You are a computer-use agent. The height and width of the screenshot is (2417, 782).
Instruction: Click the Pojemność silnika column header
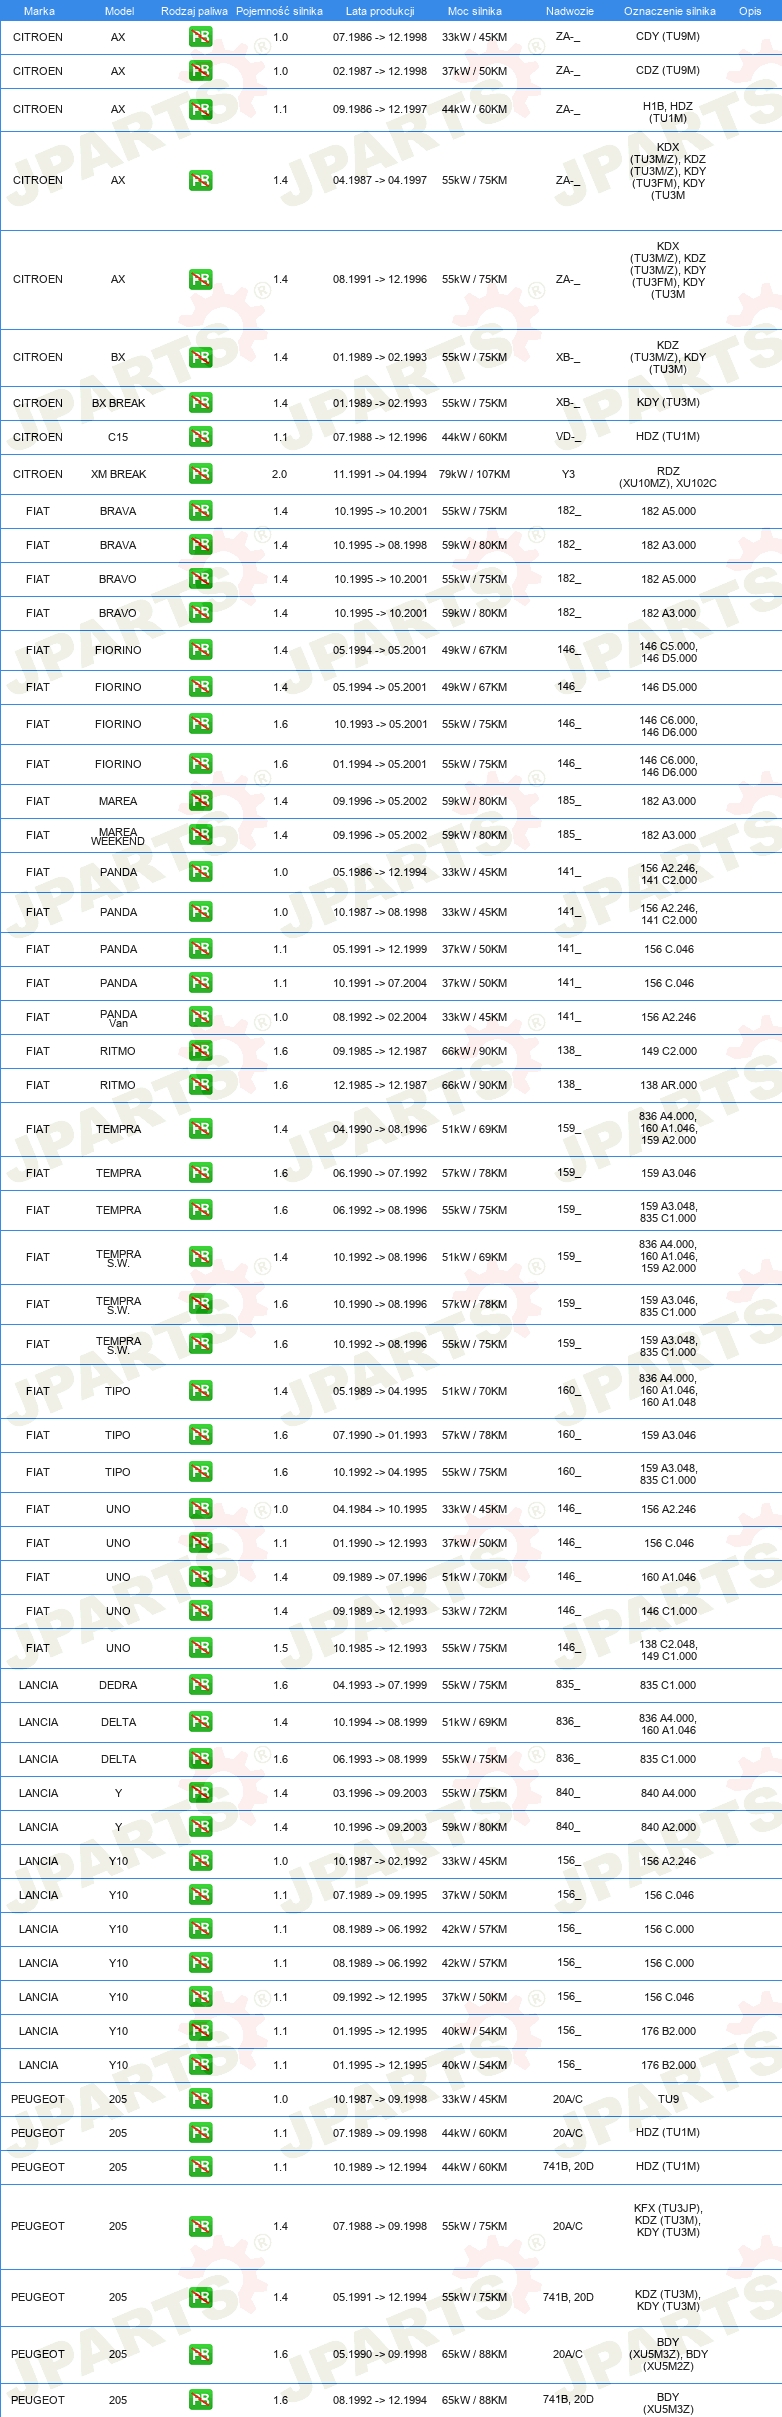coord(279,11)
